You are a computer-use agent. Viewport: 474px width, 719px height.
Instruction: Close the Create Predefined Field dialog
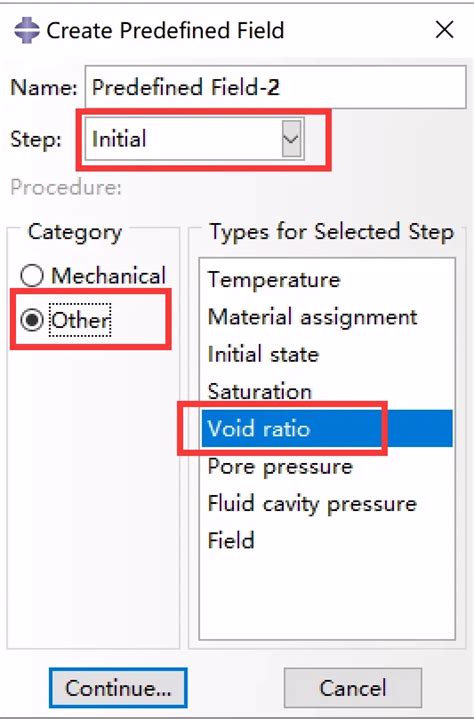coord(444,30)
